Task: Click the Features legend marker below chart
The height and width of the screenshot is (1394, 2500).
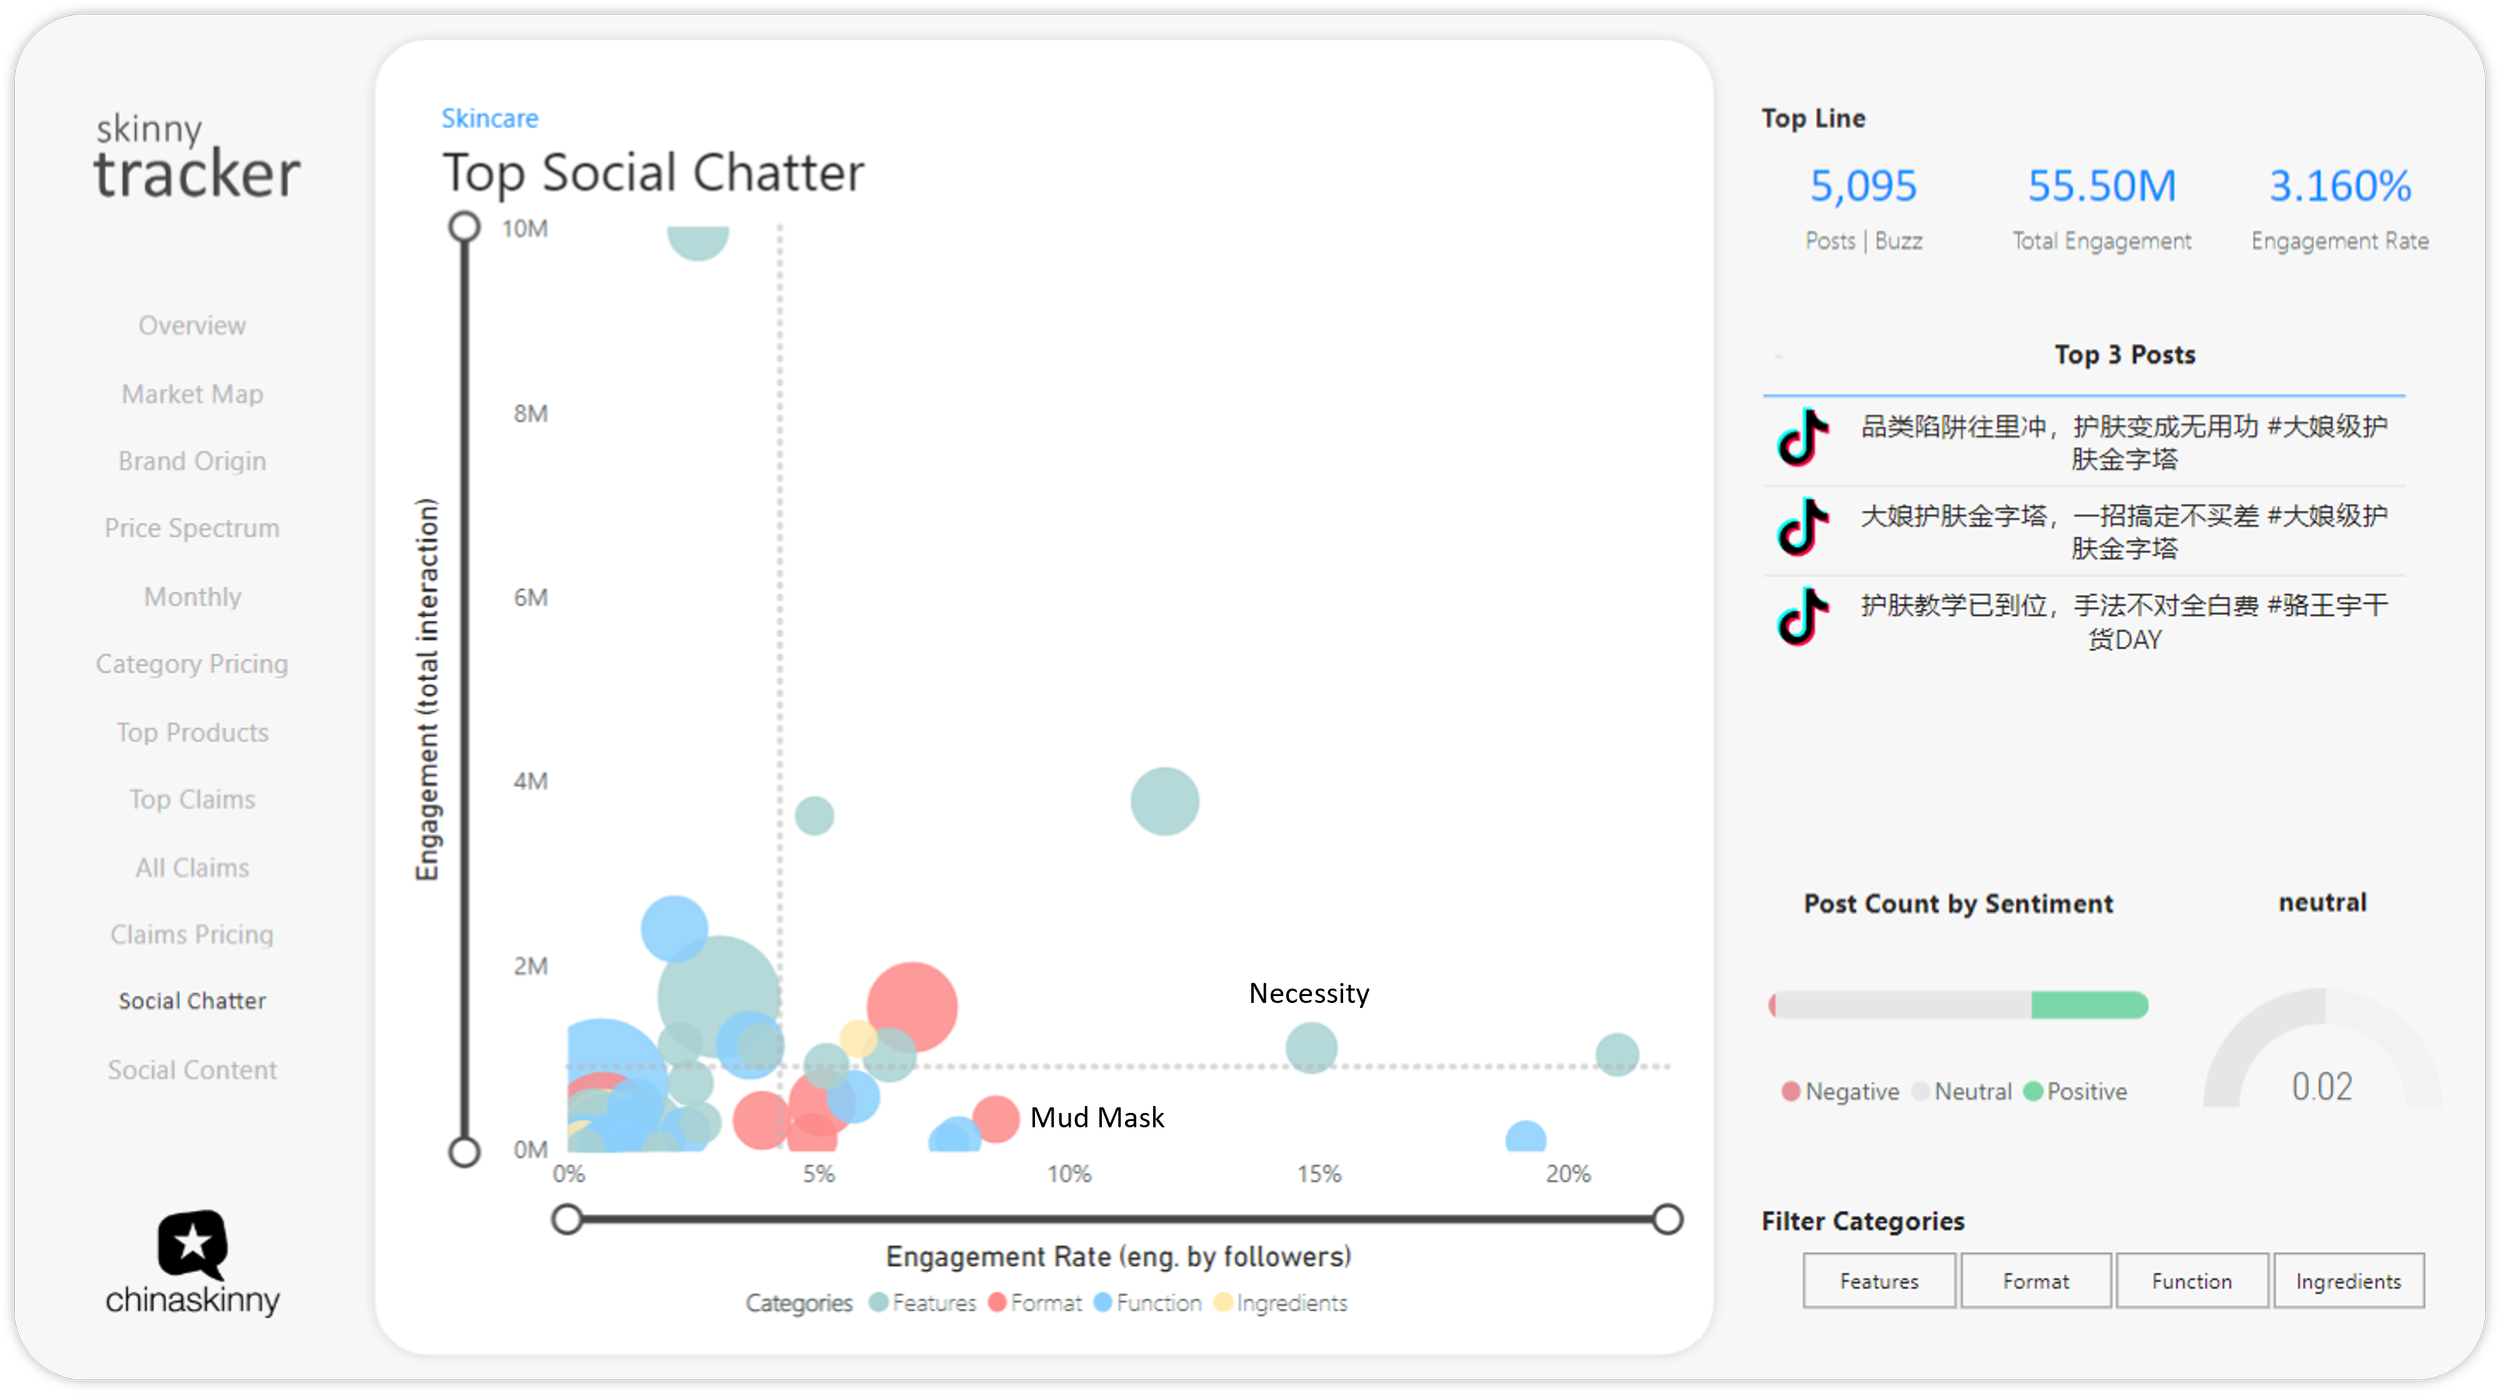Action: [878, 1303]
